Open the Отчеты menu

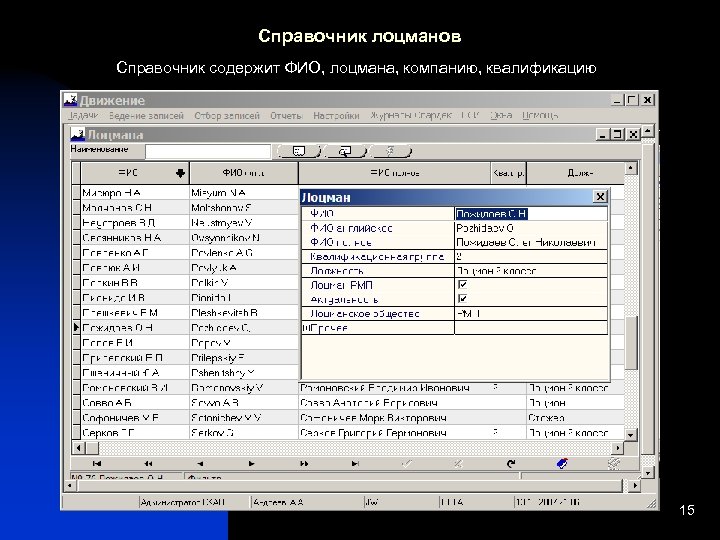click(x=286, y=116)
